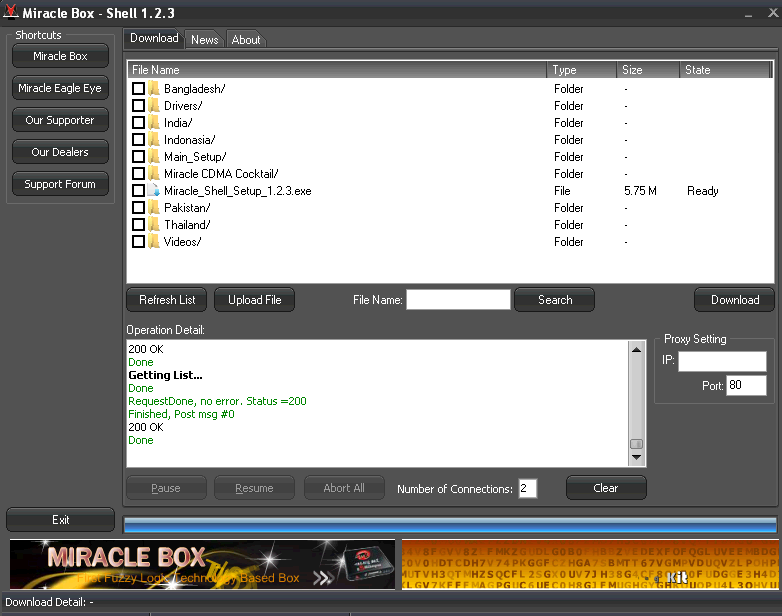The image size is (782, 616).
Task: Focus the Proxy Port field
Action: coord(746,385)
